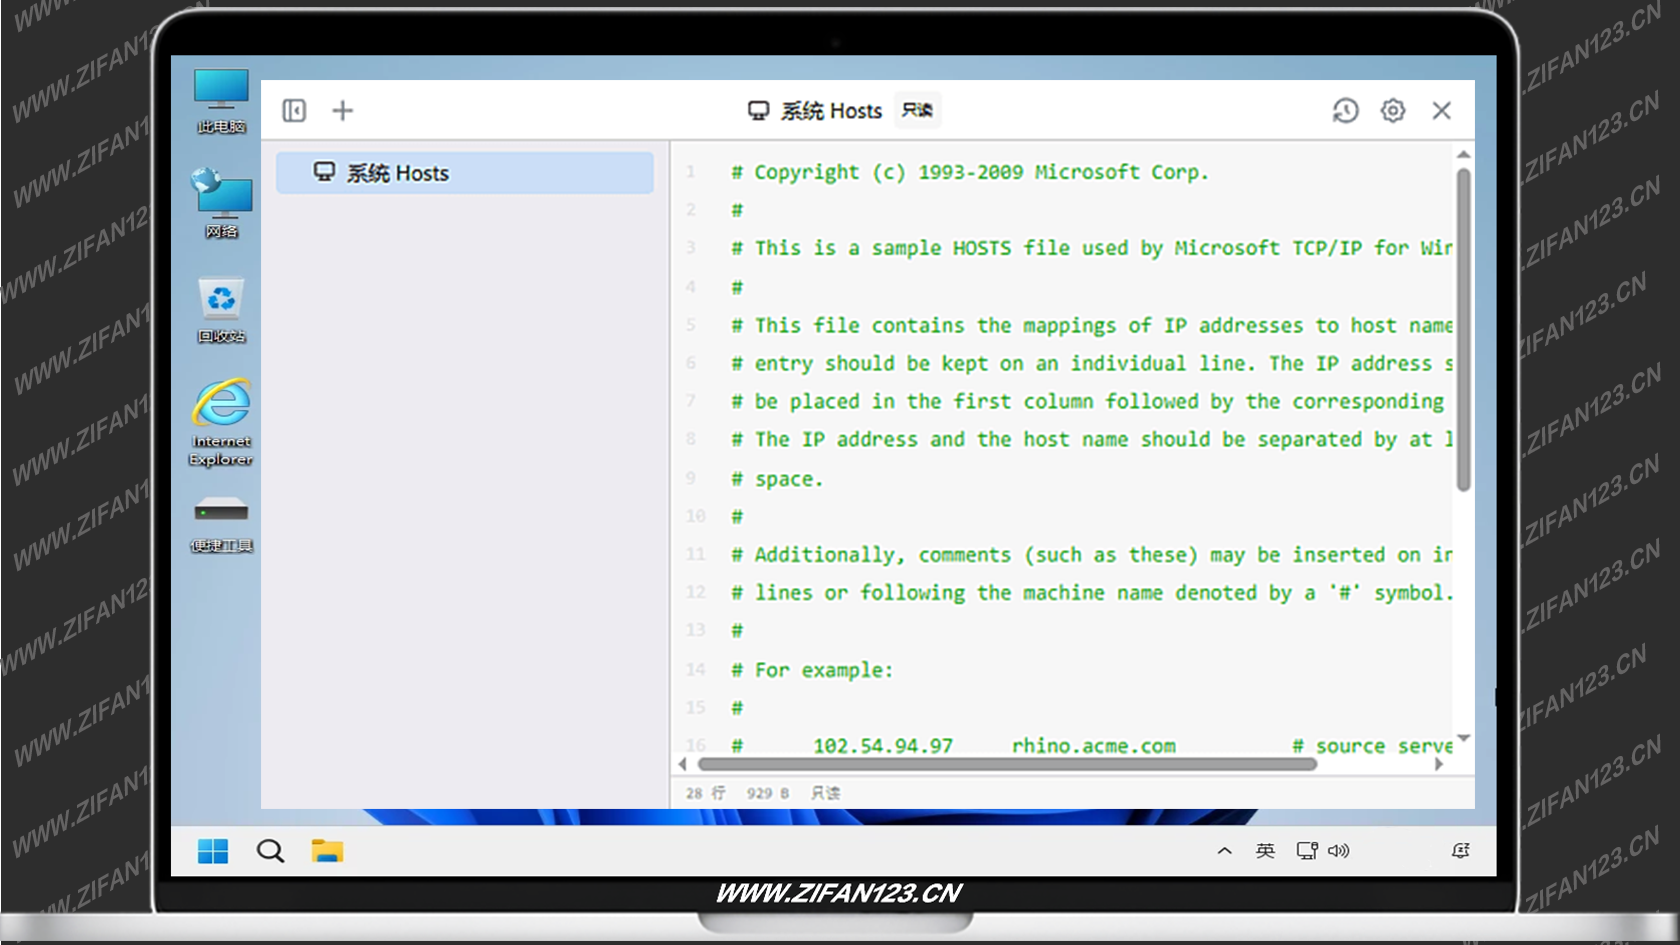This screenshot has width=1680, height=945.
Task: Open volume speaker tray icon
Action: tap(1338, 851)
